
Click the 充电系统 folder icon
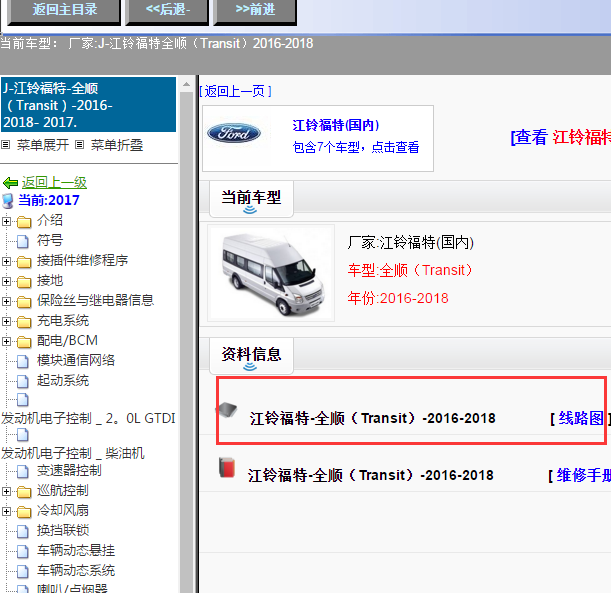(24, 322)
